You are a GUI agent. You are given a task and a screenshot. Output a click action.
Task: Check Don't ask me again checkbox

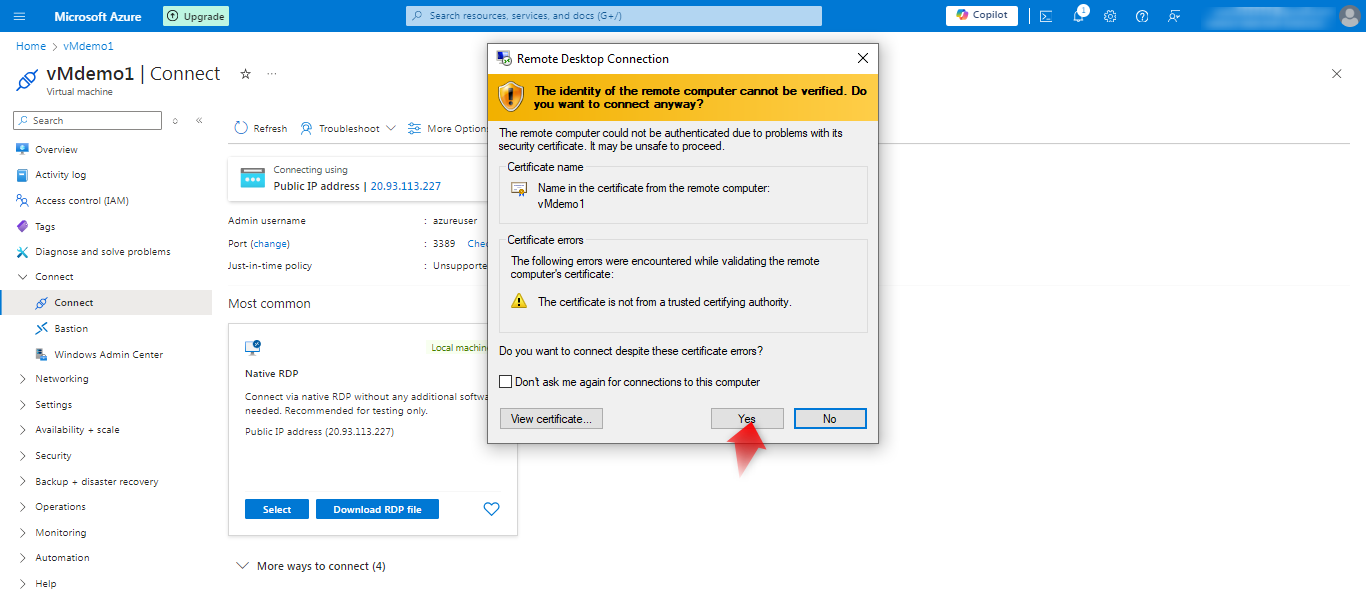pyautogui.click(x=505, y=382)
